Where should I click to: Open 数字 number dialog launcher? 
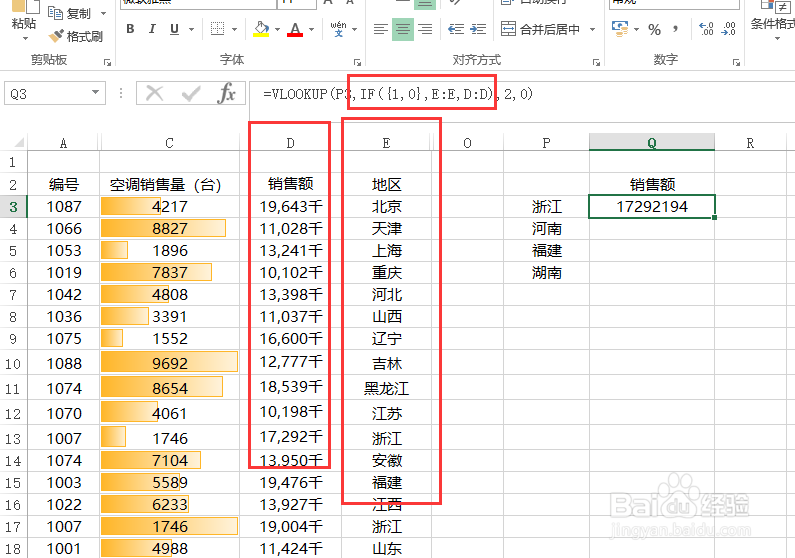[736, 62]
